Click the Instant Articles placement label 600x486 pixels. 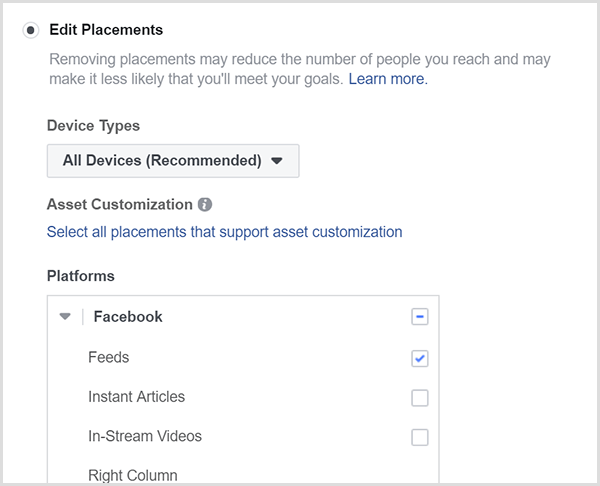(x=137, y=397)
